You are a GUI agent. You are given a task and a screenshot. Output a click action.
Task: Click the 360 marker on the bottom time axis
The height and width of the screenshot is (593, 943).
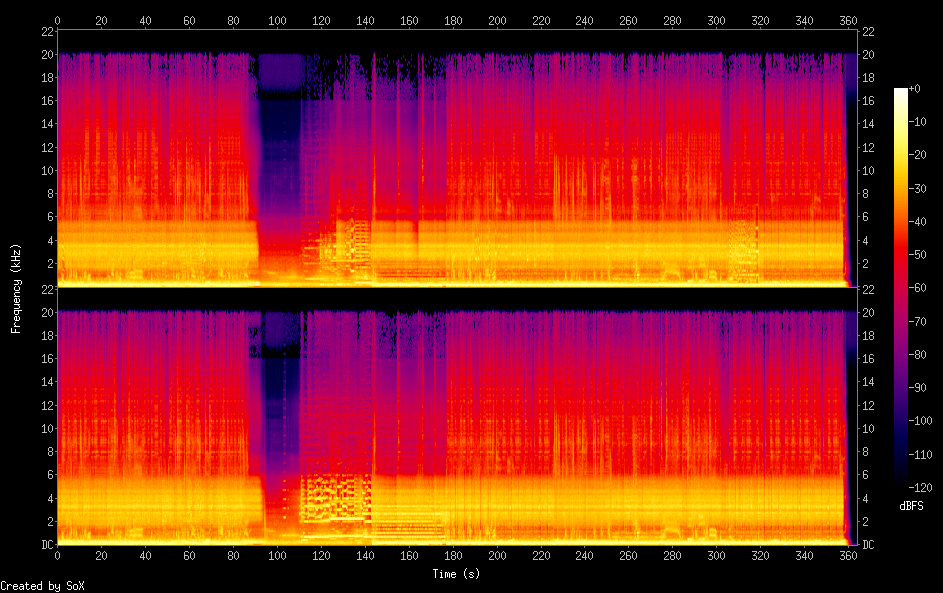coord(848,555)
